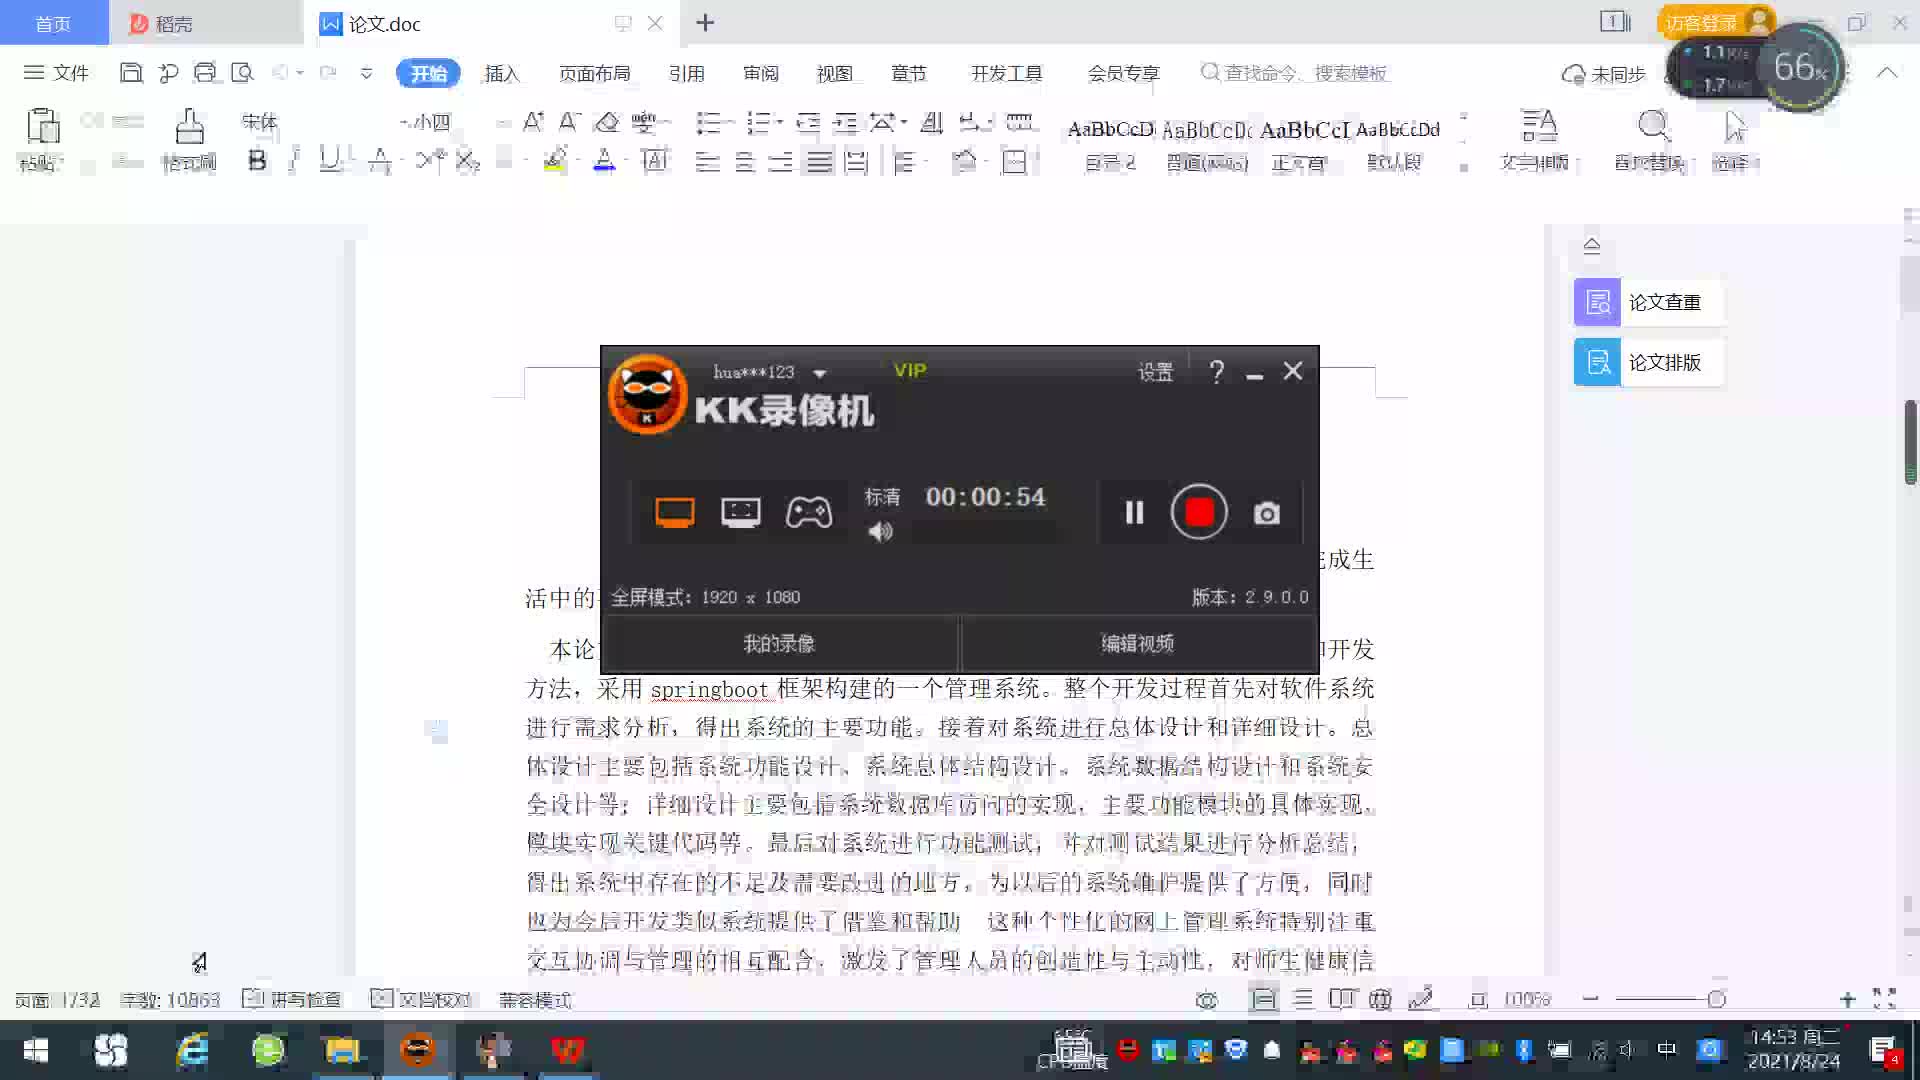Click the Save icon in quick toolbar
This screenshot has width=1920, height=1080.
pyautogui.click(x=130, y=73)
